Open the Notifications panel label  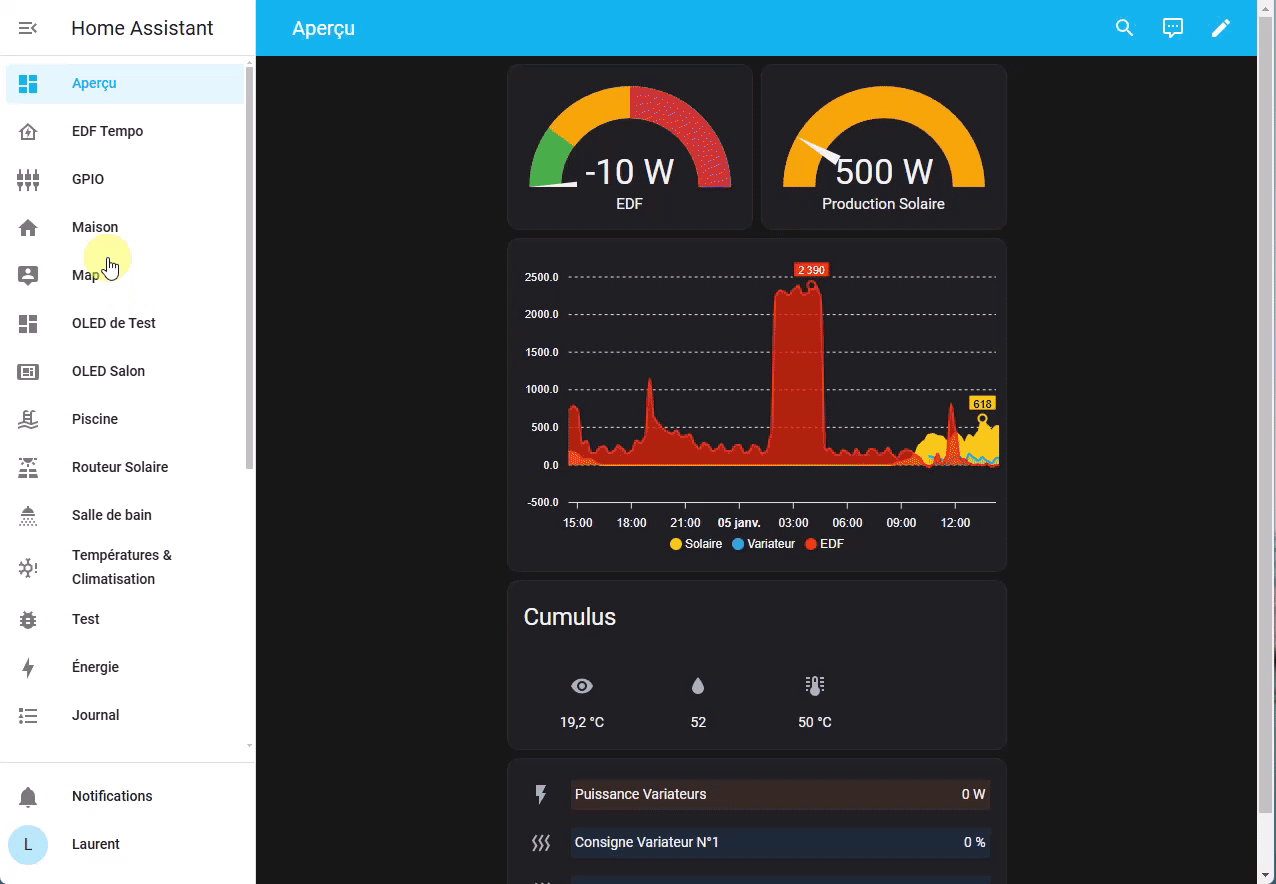pos(112,797)
